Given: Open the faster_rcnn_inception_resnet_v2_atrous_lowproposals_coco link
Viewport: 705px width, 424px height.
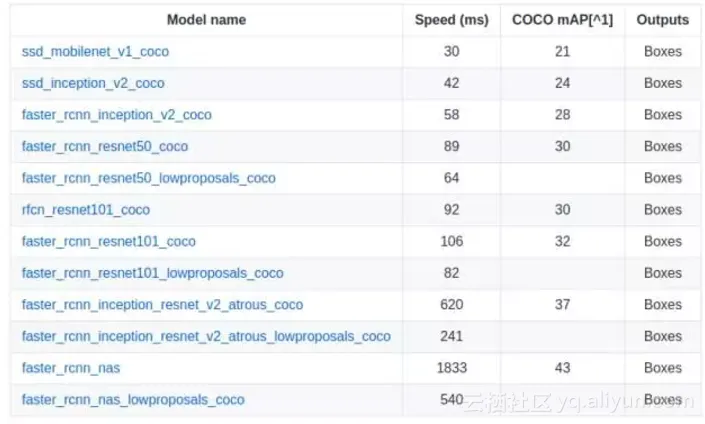Looking at the screenshot, I should point(206,336).
